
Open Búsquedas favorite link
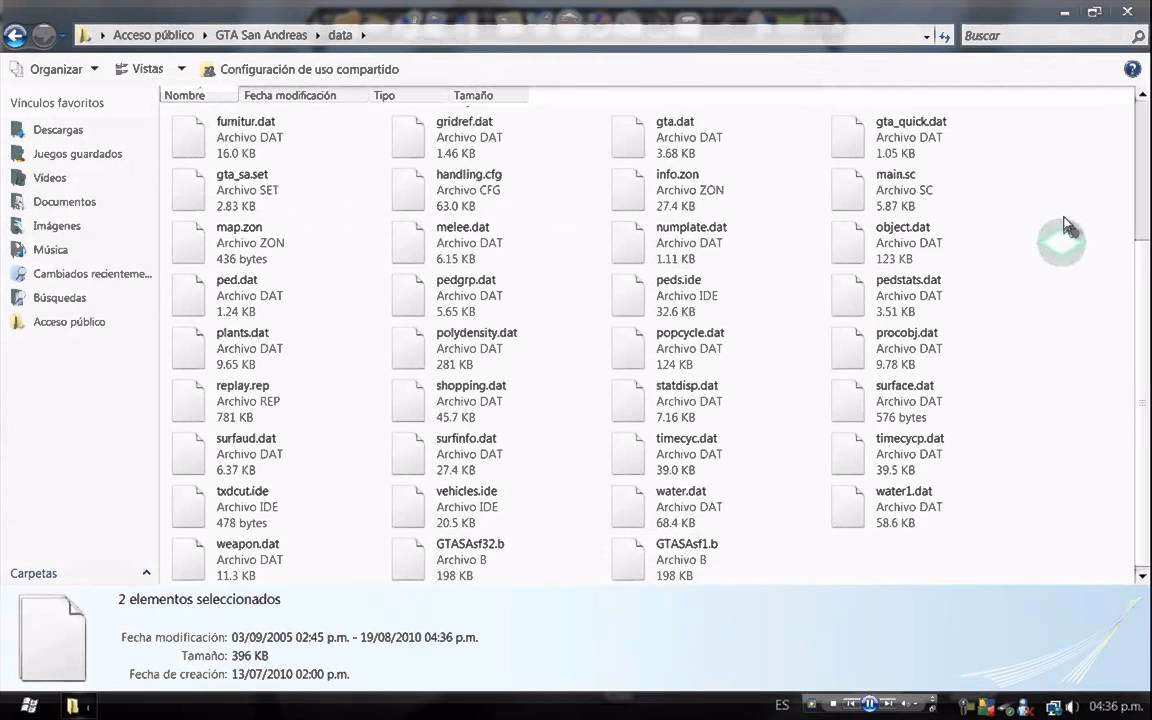click(x=49, y=298)
